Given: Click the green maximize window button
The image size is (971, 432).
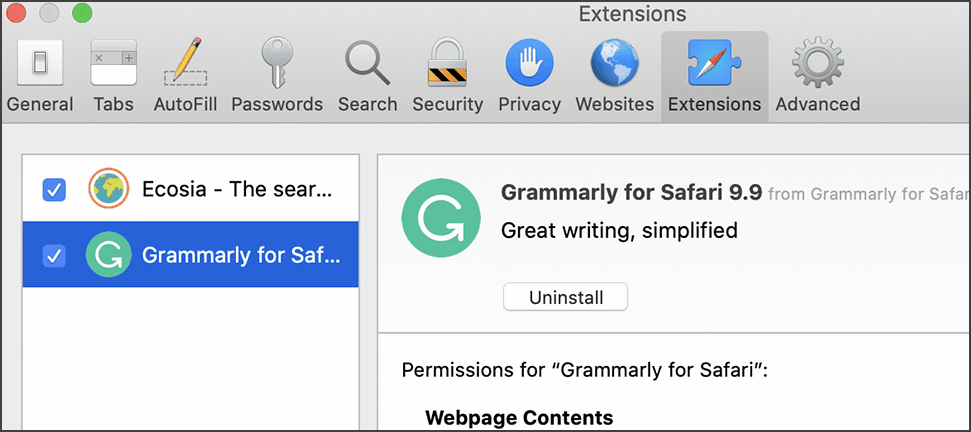Looking at the screenshot, I should click(x=83, y=14).
